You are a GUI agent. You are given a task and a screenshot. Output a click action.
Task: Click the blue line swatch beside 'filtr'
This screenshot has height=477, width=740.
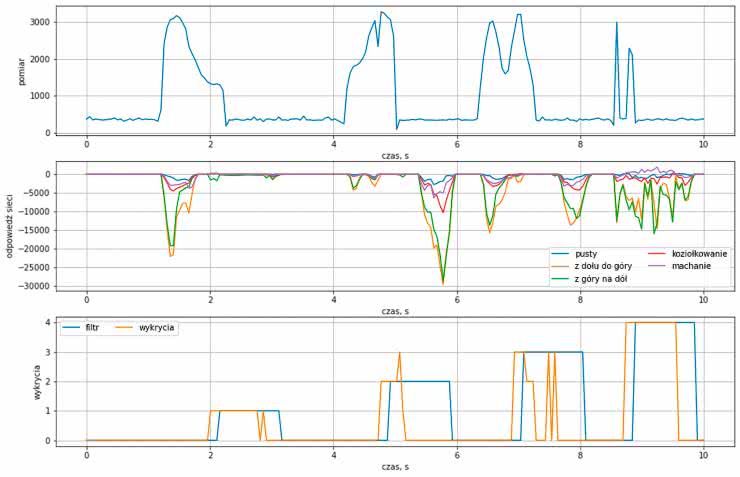[73, 327]
